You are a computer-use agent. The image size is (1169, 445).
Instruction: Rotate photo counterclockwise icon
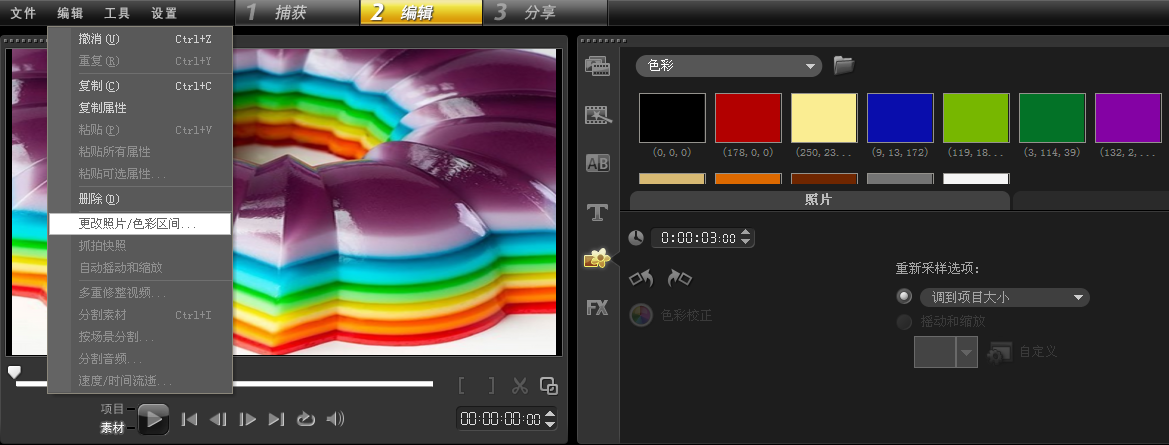[x=641, y=279]
